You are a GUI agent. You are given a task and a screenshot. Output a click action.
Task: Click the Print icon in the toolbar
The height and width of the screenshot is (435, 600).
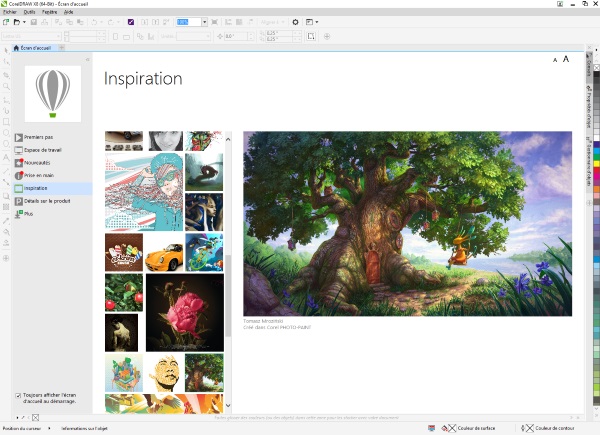click(x=44, y=22)
